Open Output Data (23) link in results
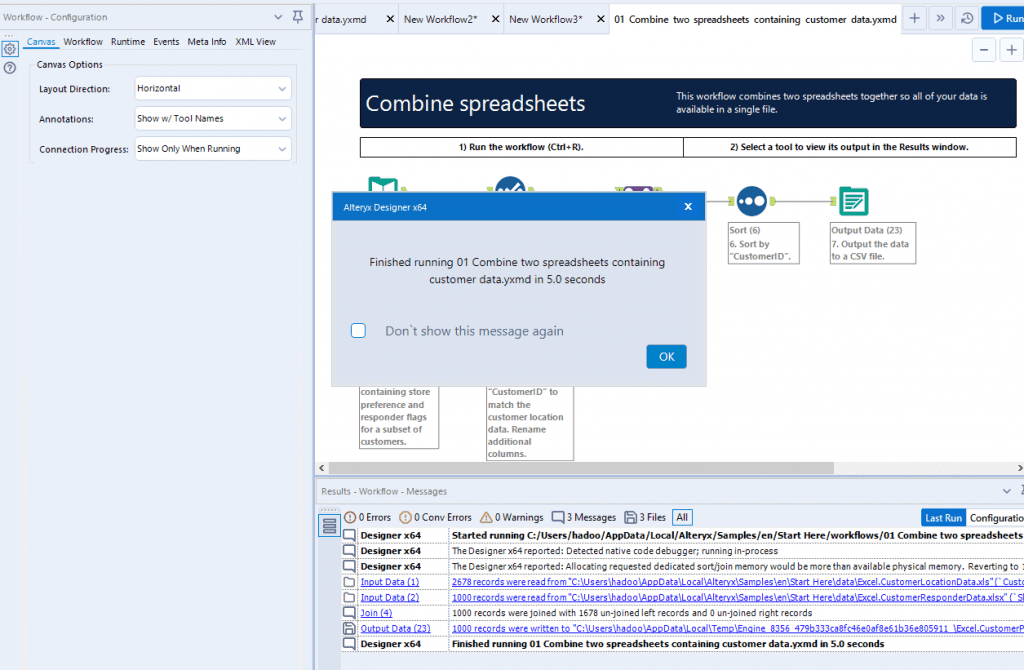 click(395, 628)
